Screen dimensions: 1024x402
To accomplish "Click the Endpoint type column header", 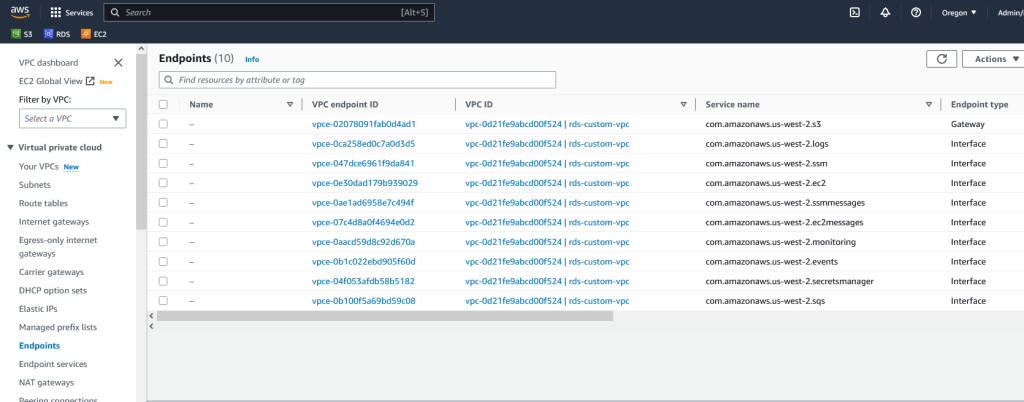I will pos(979,104).
